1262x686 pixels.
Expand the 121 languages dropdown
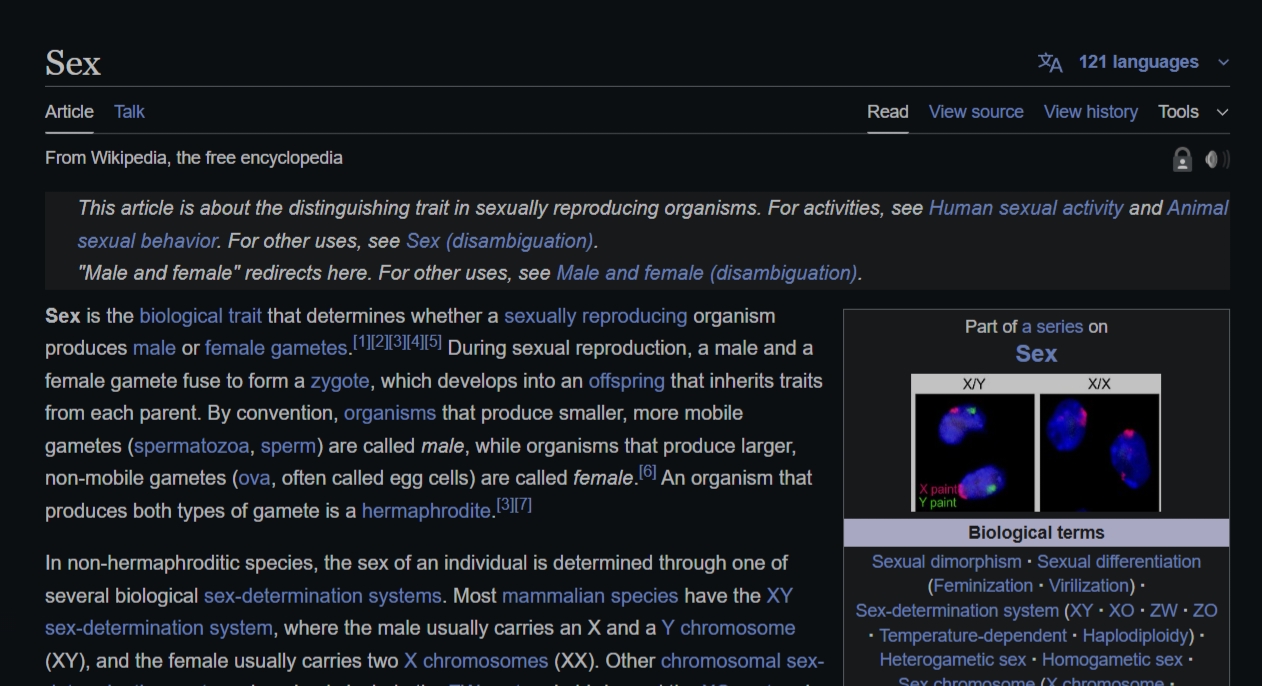pyautogui.click(x=1138, y=62)
